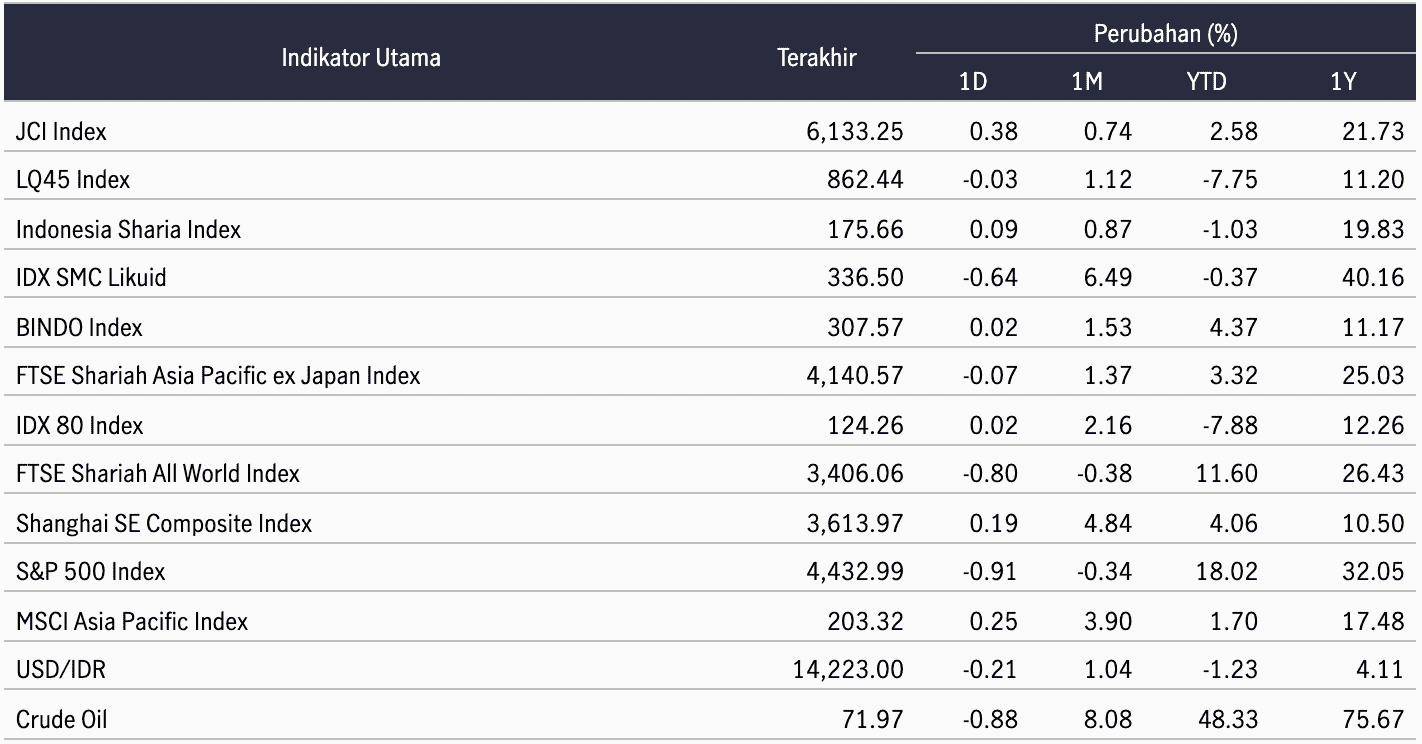1422x744 pixels.
Task: Select the JCI Index row label
Action: 61,131
